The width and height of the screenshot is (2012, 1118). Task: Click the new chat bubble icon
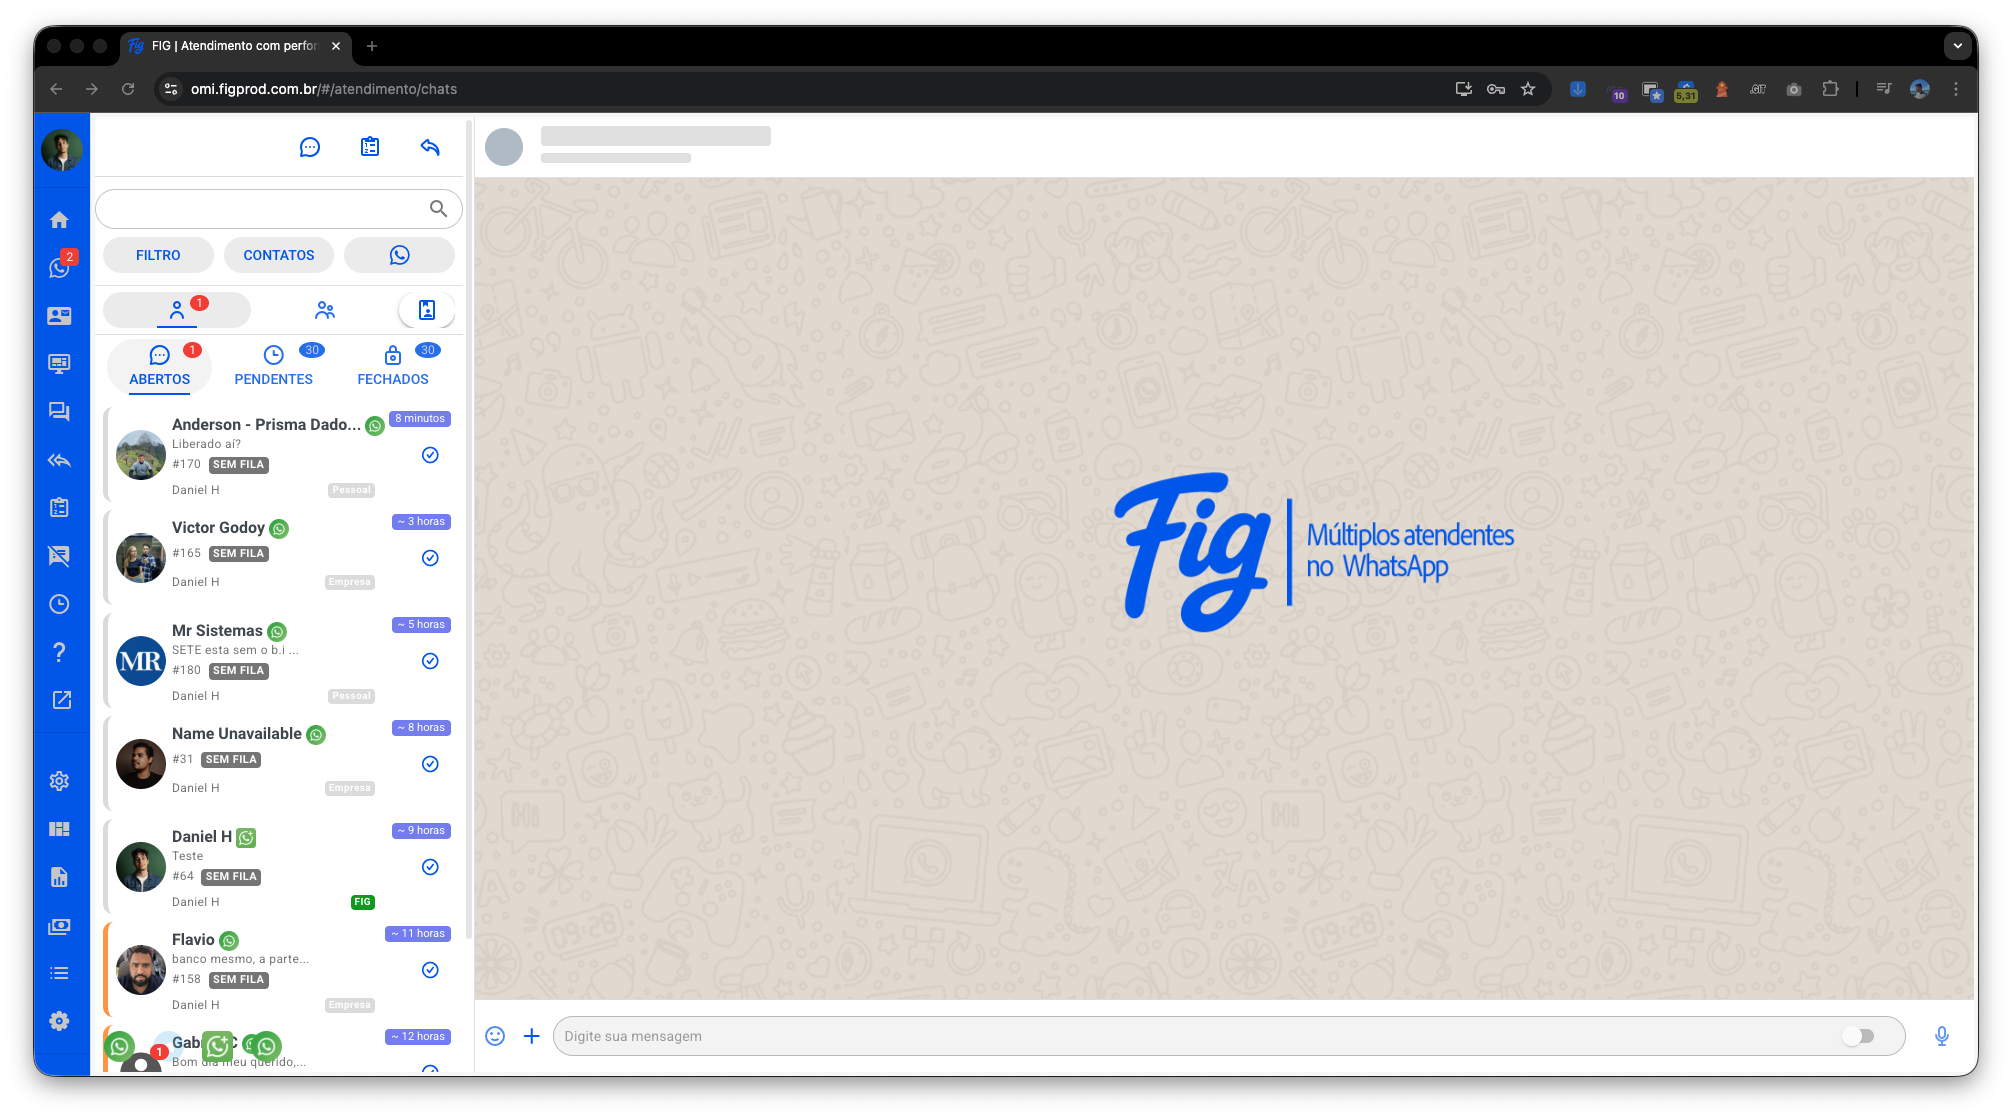pos(310,147)
